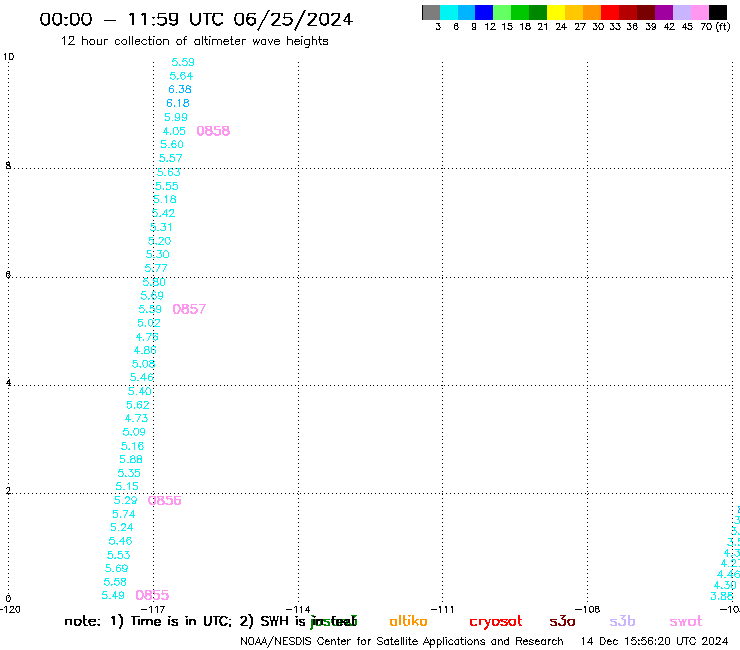Viewport: 740px width, 650px height.
Task: Click the wave height value '5.42'
Action: click(163, 213)
